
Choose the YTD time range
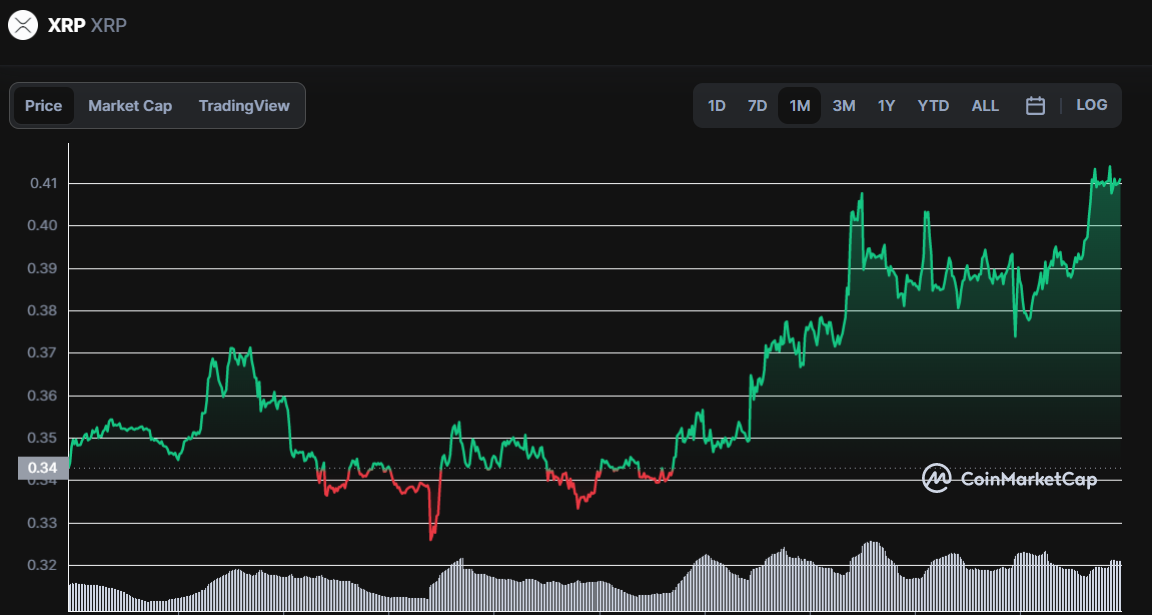[933, 106]
